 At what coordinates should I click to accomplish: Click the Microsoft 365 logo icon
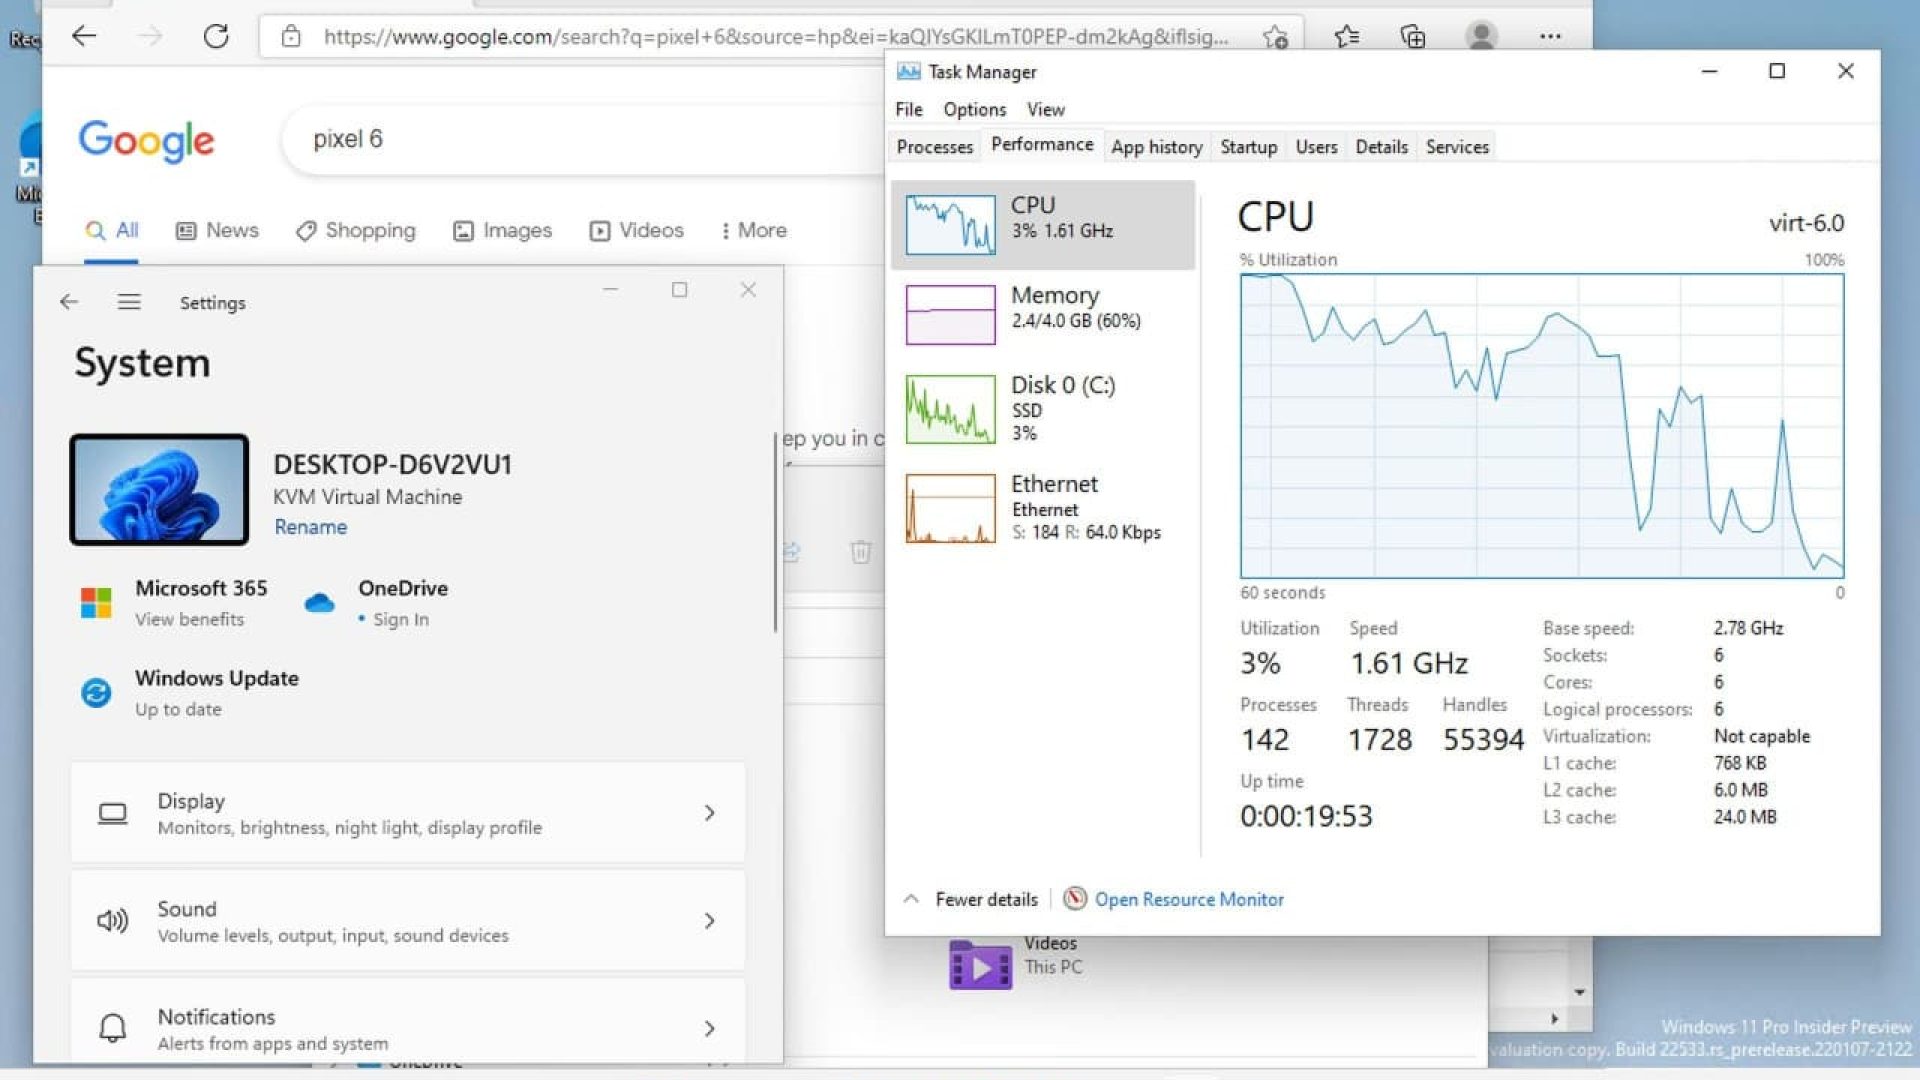click(96, 603)
